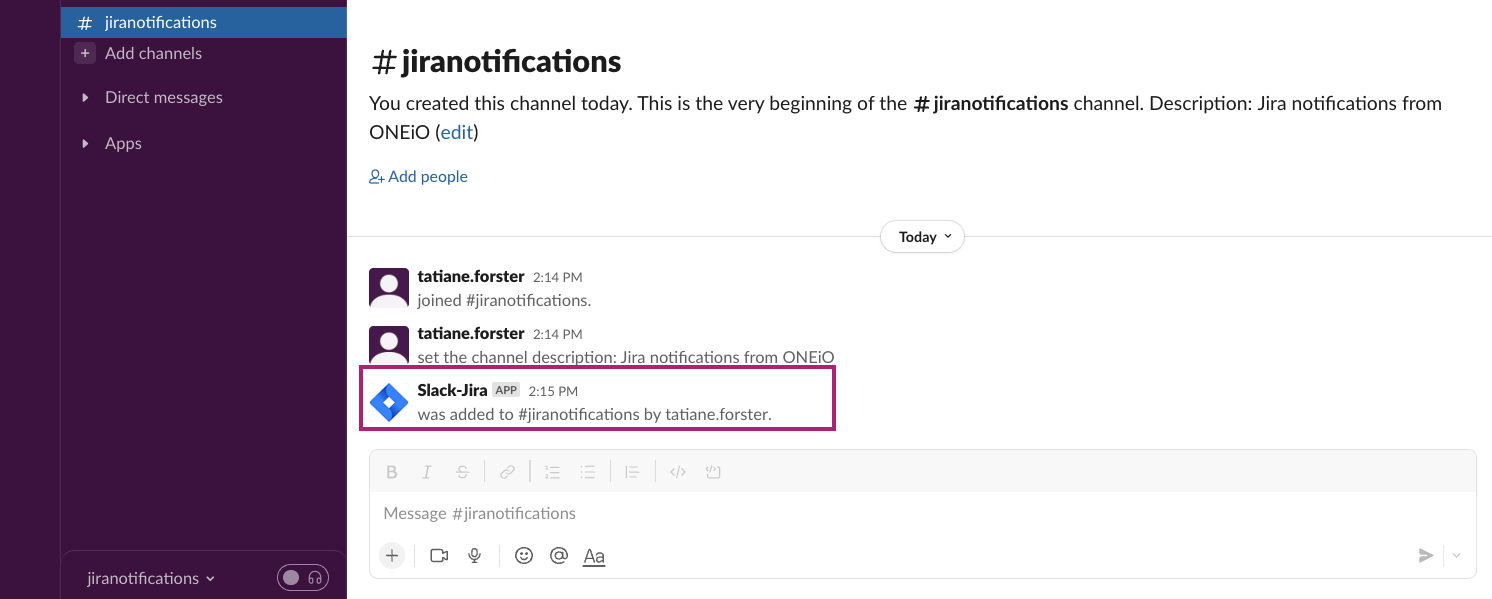Record a video clip with camera icon
This screenshot has height=599, width=1492.
pos(439,556)
